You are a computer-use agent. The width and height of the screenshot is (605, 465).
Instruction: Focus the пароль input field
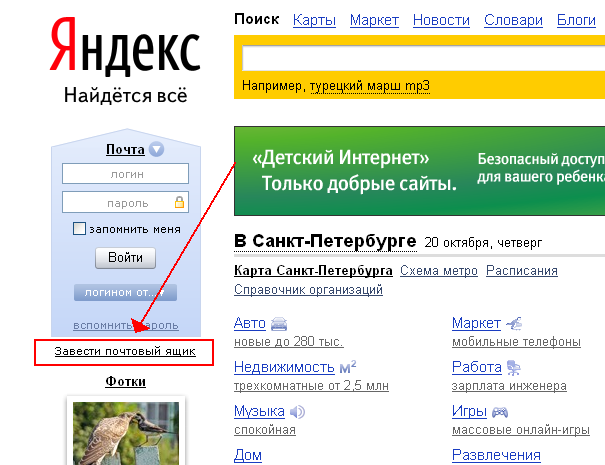(x=125, y=202)
